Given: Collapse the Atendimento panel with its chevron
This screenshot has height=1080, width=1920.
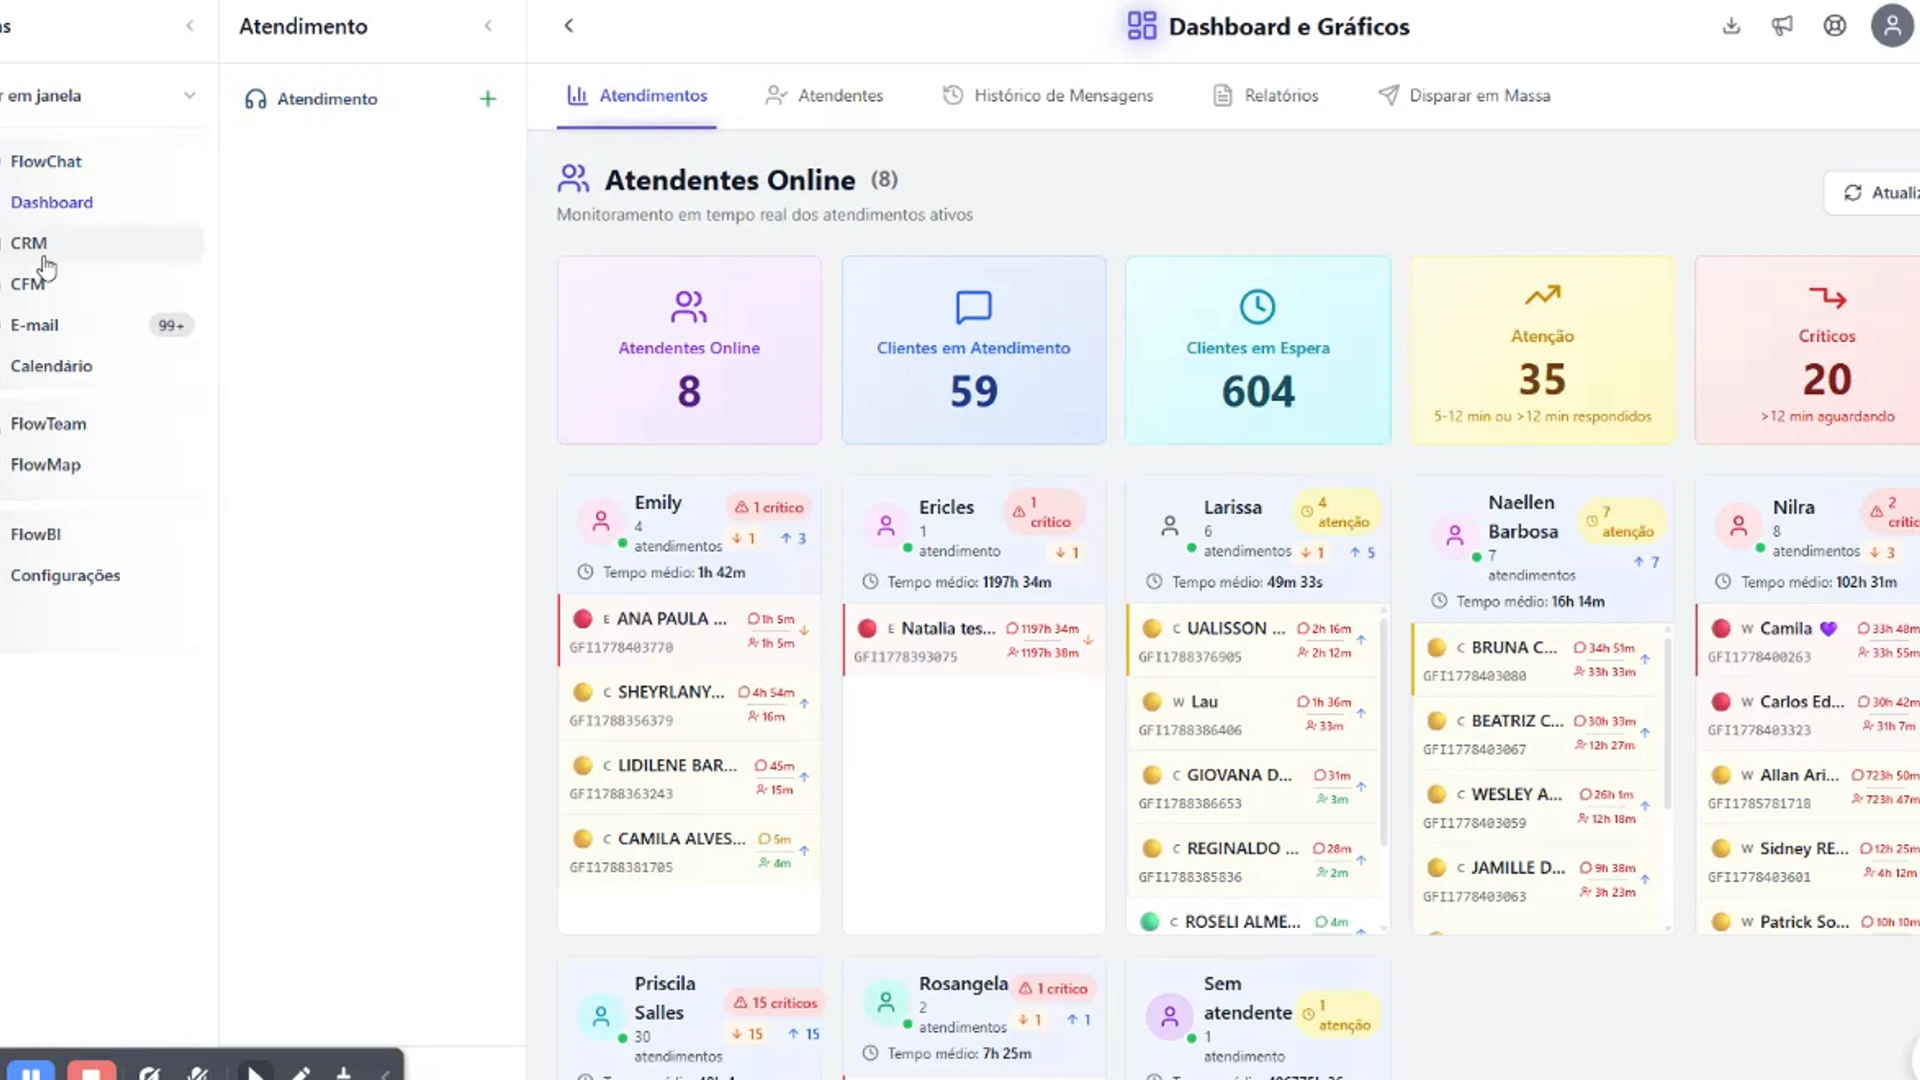Looking at the screenshot, I should tap(488, 26).
